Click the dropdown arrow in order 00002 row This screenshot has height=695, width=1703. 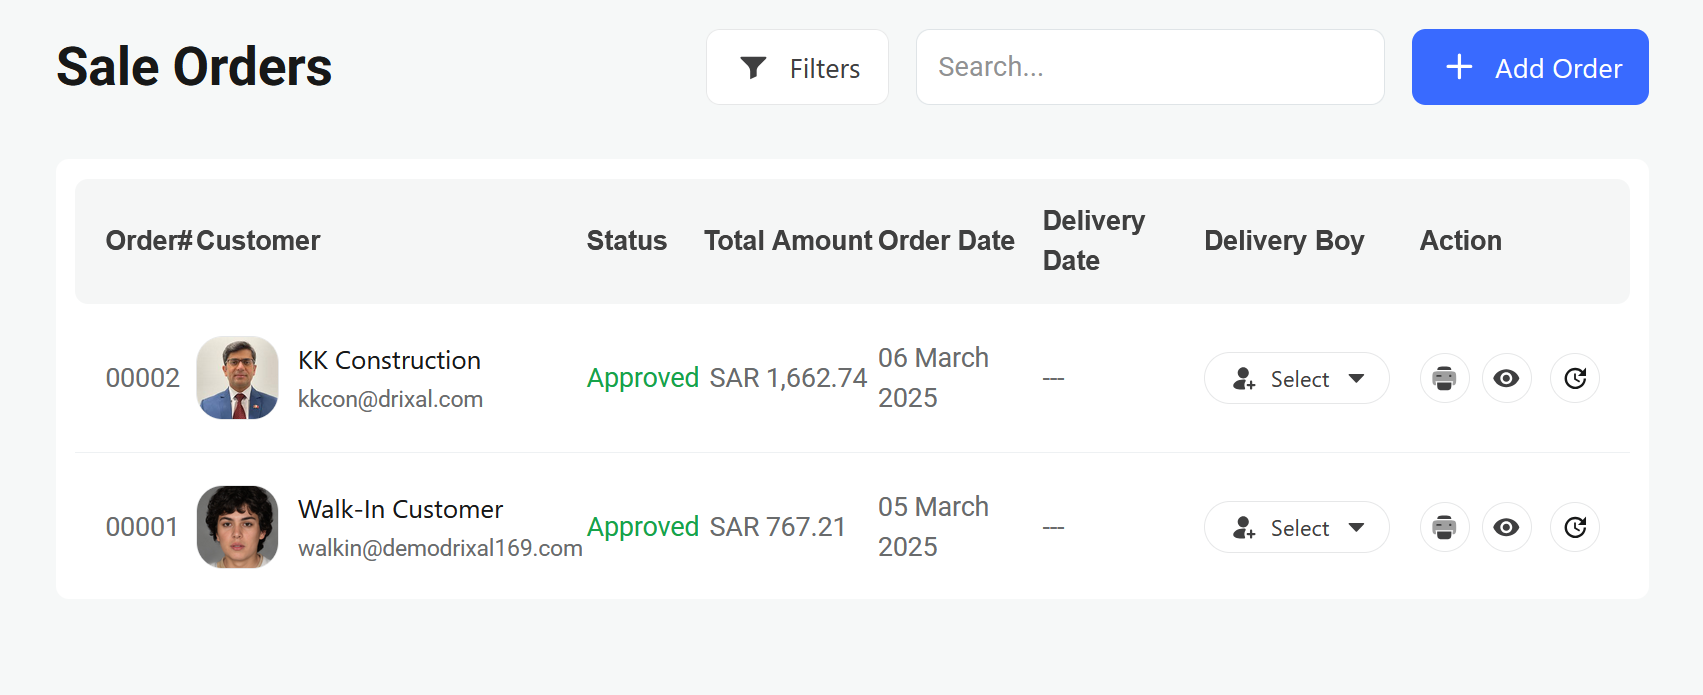tap(1356, 379)
